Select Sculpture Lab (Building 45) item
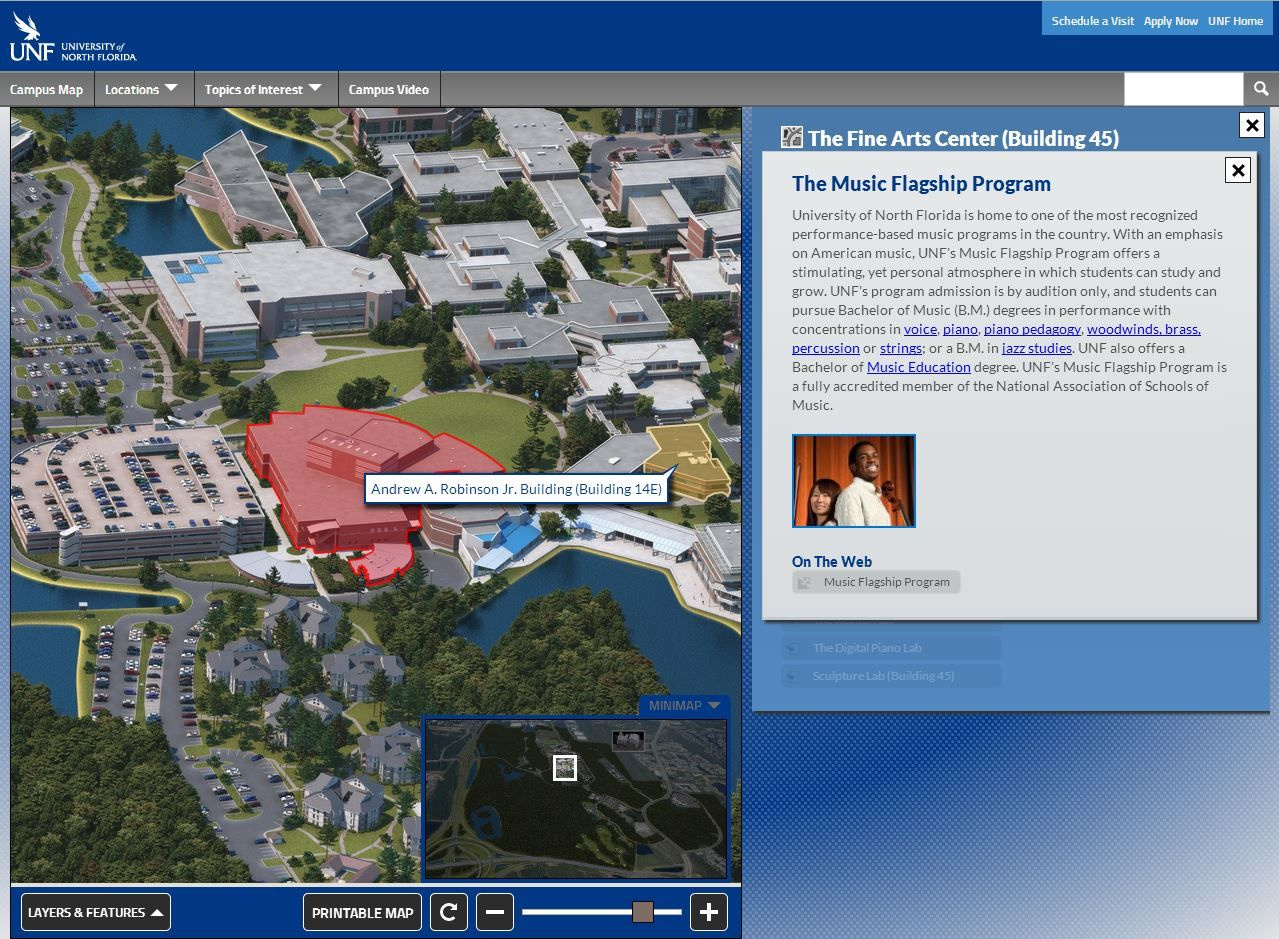The image size is (1279, 939). coord(891,676)
